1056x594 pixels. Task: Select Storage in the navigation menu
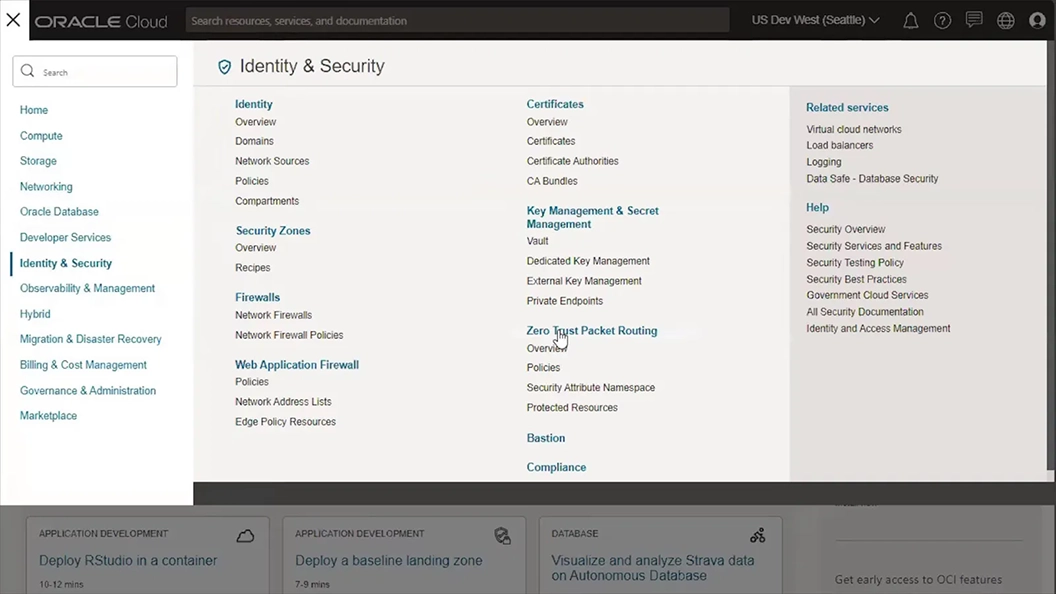pyautogui.click(x=38, y=161)
